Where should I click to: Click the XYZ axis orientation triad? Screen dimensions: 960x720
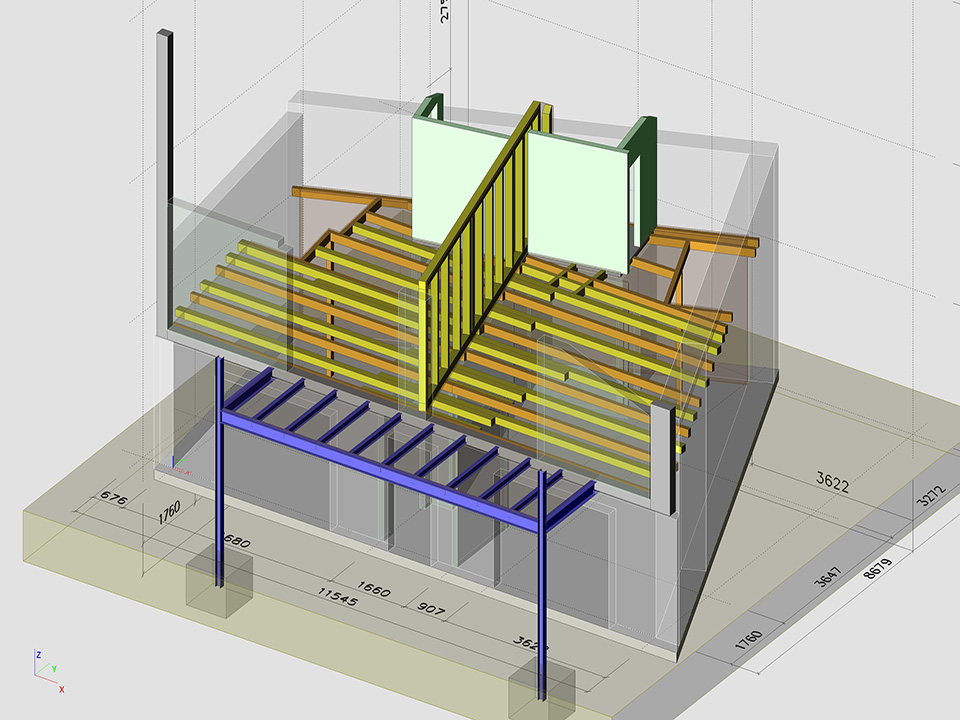46,669
